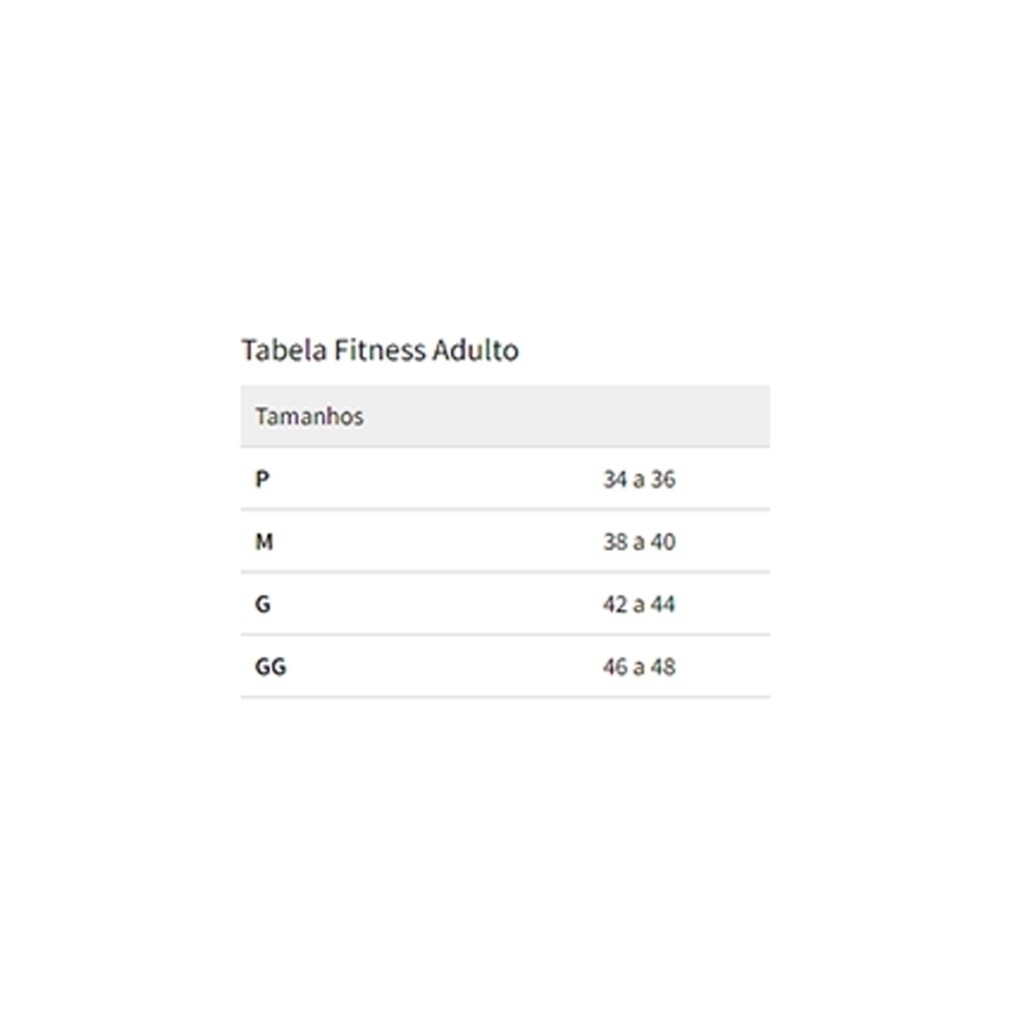Click the number 36 in the P row
Viewport: 1024px width, 1024px height.
(x=663, y=480)
